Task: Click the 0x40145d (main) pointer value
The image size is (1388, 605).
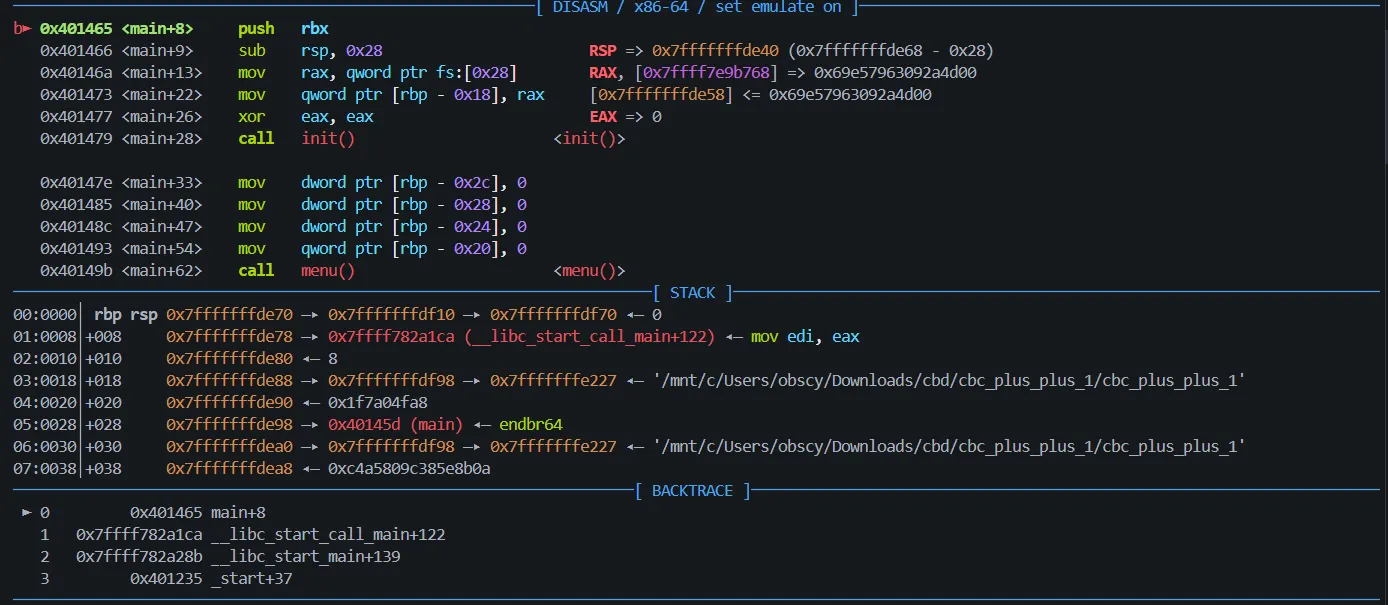Action: coord(396,425)
